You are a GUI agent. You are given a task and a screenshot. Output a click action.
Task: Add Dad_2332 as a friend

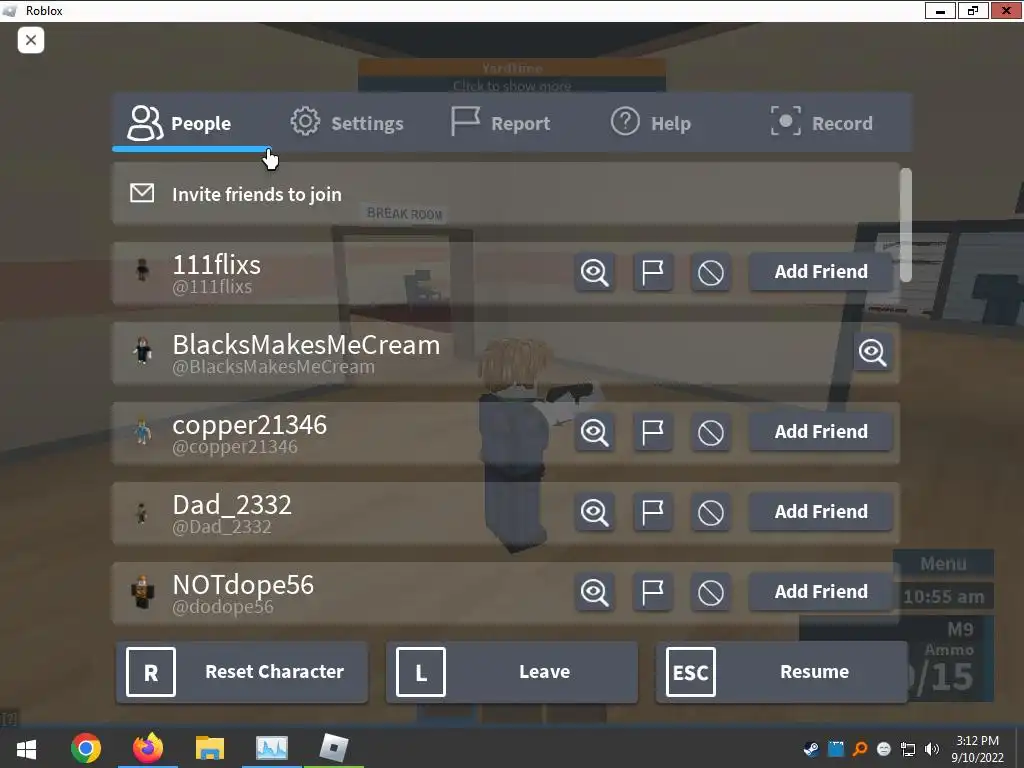(821, 512)
